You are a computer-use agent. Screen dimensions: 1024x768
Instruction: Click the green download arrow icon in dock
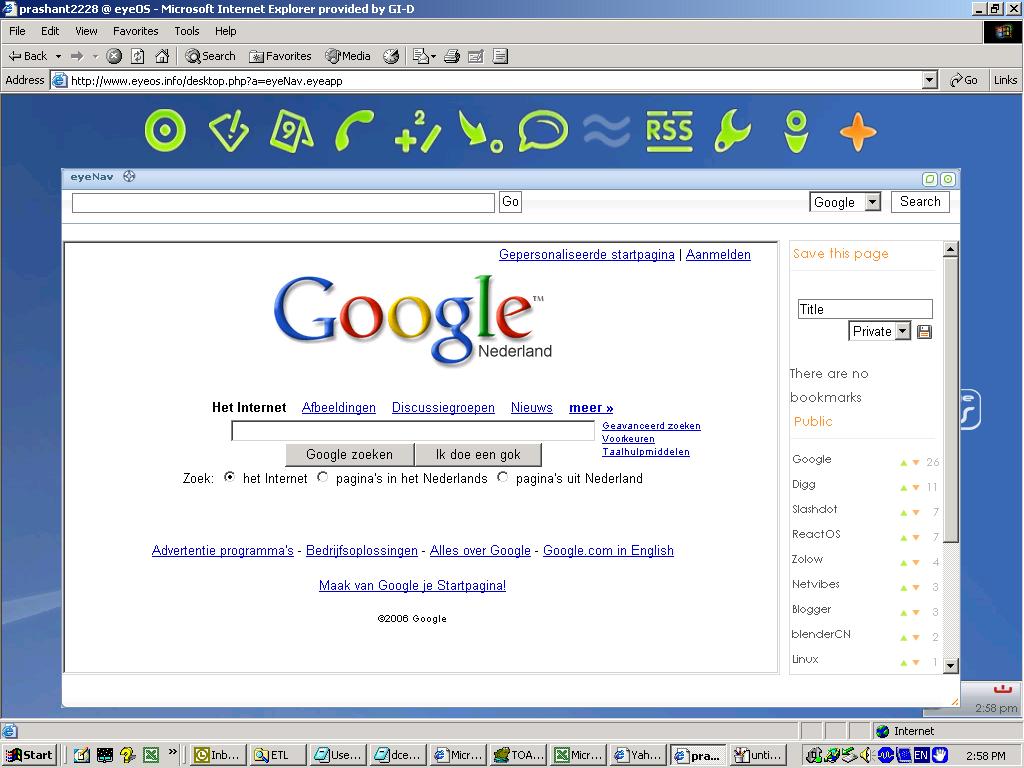click(x=481, y=131)
